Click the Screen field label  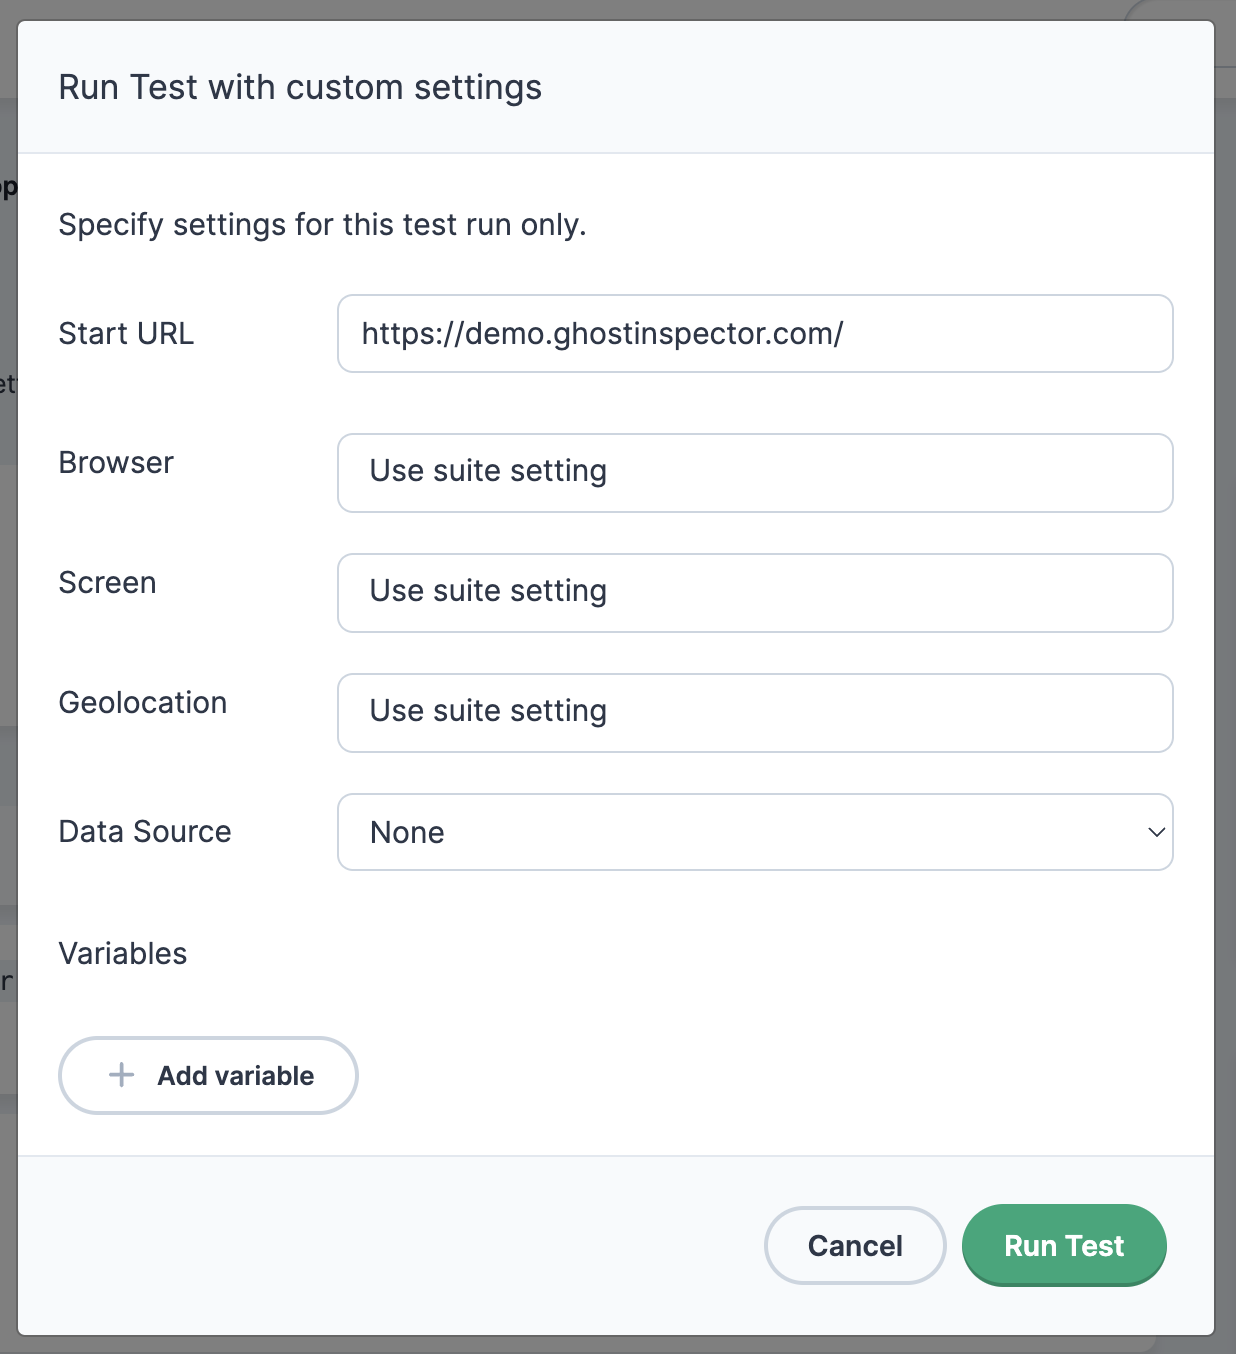[107, 582]
